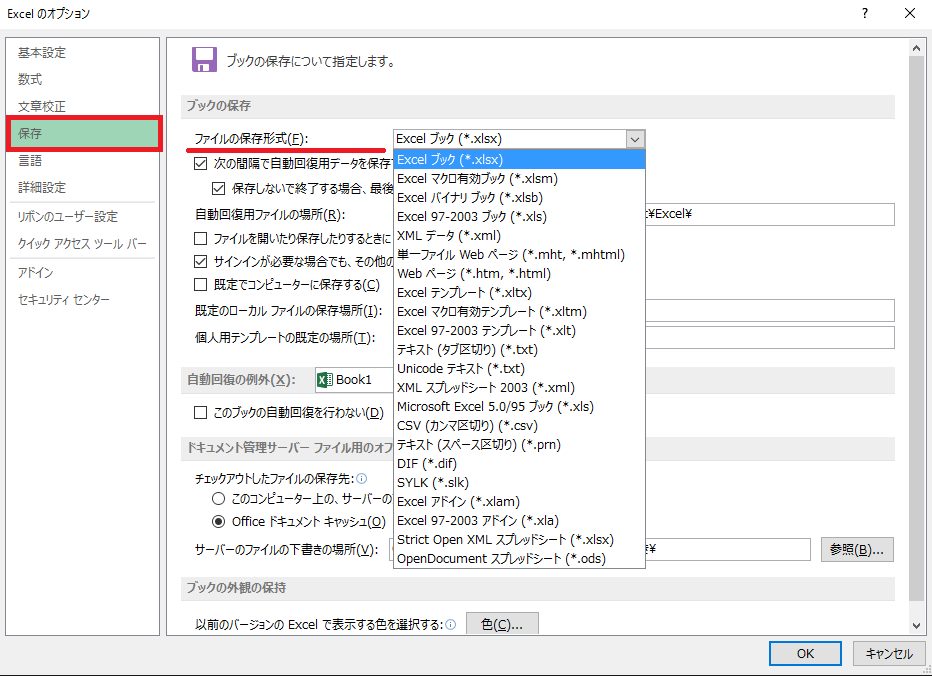Choose CSV (カンマ区切り) (*.csv) from list

click(x=467, y=426)
